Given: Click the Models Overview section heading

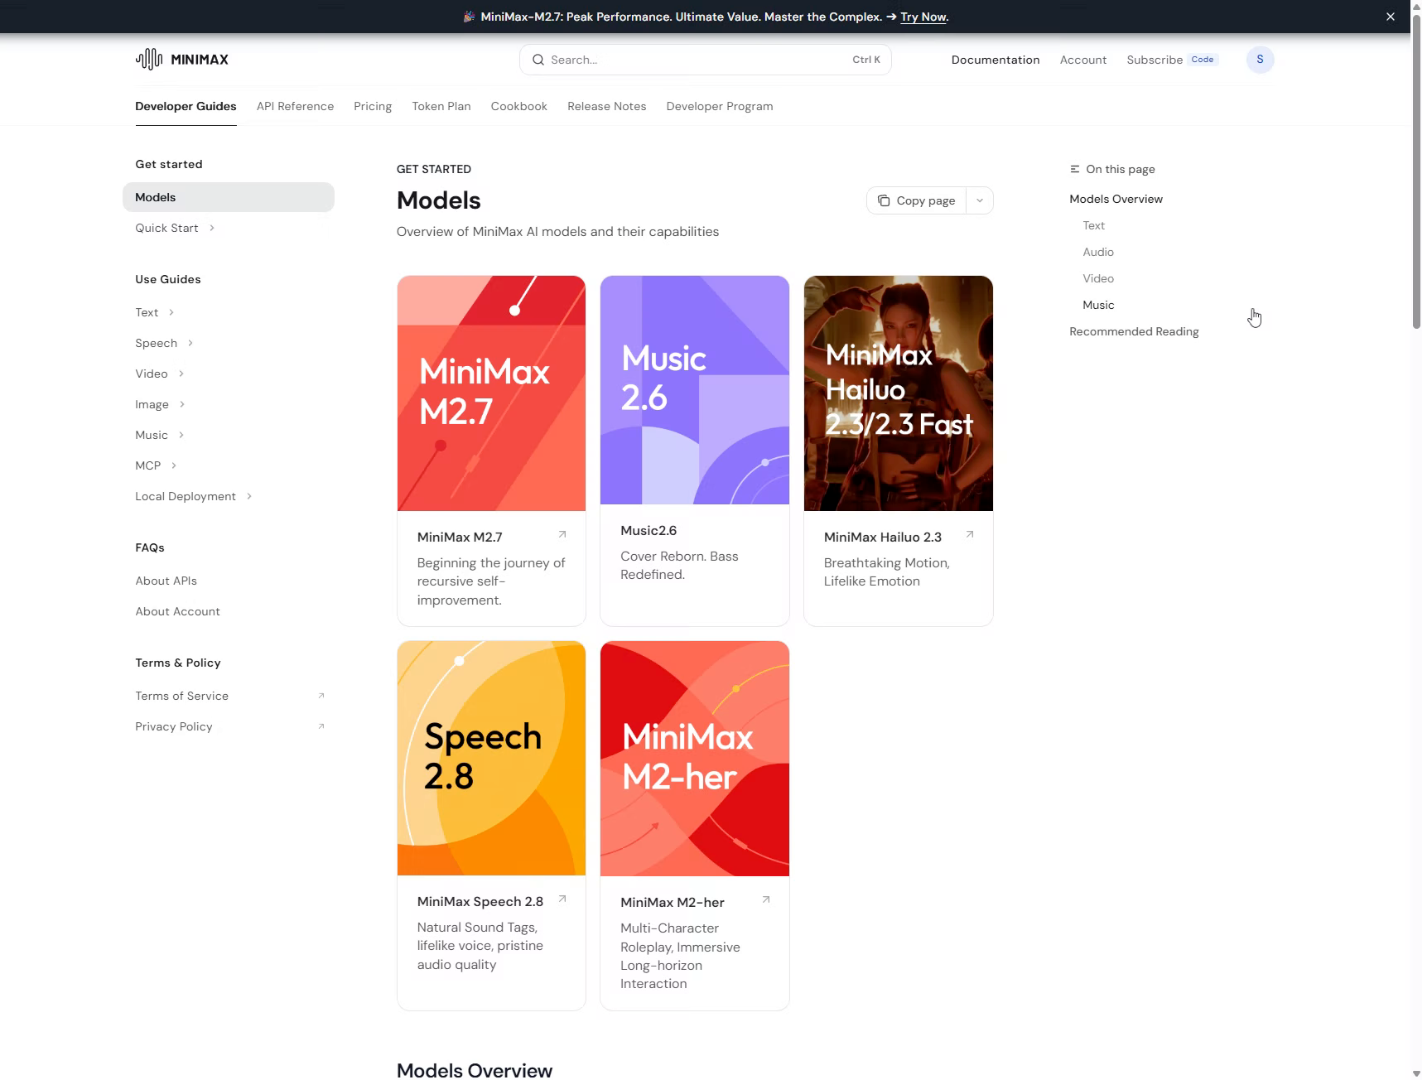Looking at the screenshot, I should point(474,1070).
